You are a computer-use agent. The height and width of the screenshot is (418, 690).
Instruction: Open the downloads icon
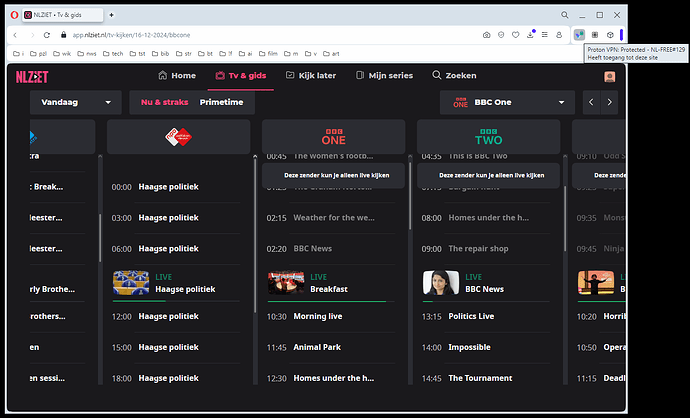coord(530,35)
